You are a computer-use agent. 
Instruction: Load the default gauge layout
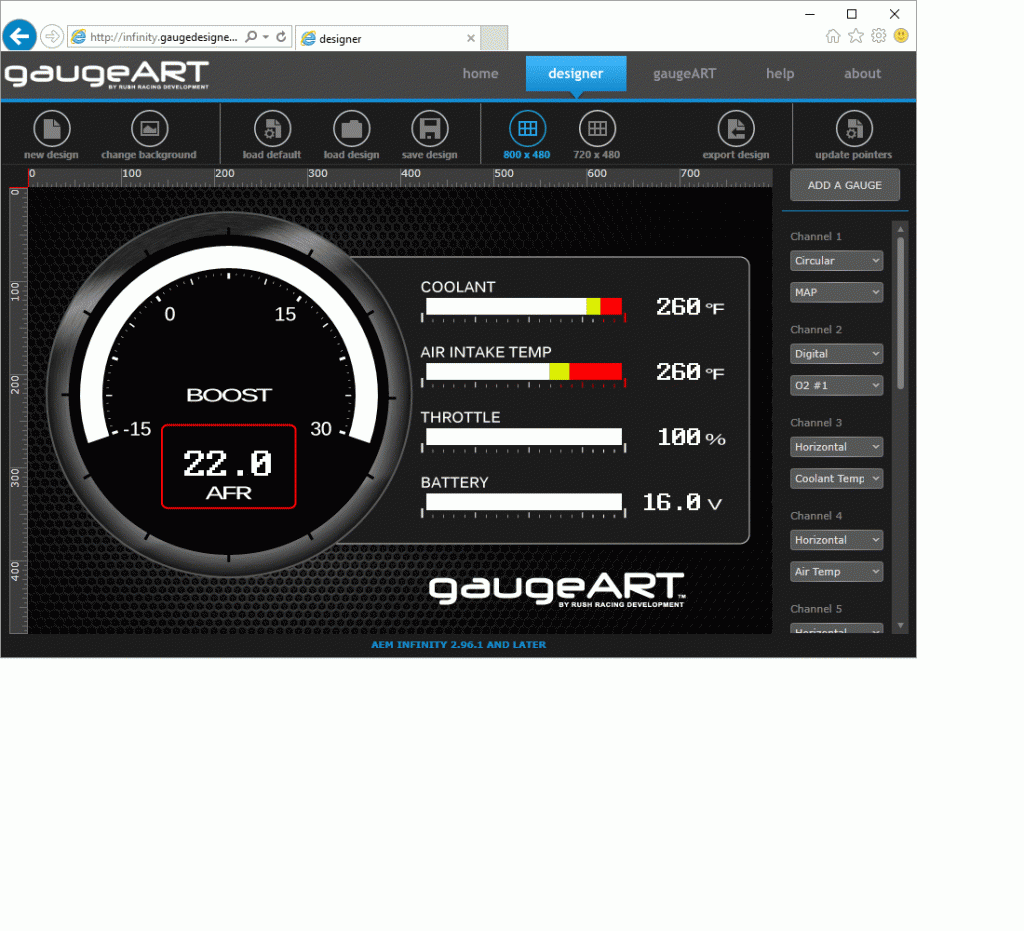coord(271,134)
